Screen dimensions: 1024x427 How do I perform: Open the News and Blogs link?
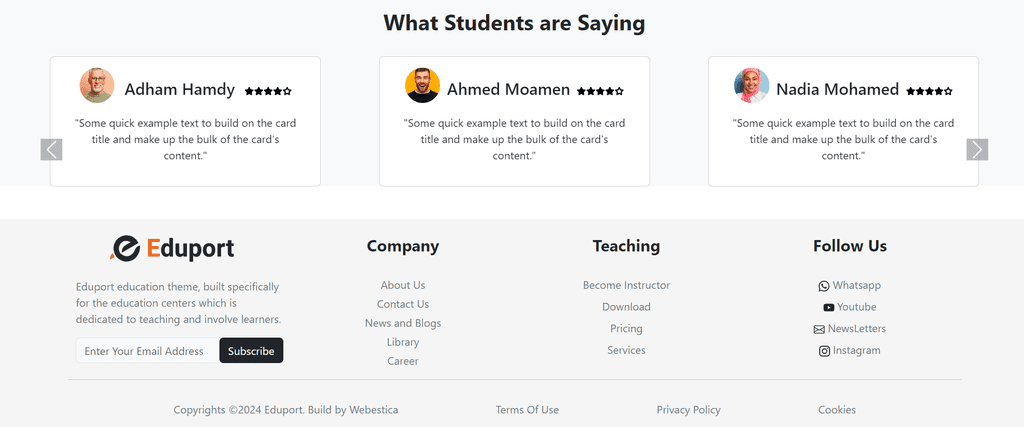pyautogui.click(x=403, y=323)
